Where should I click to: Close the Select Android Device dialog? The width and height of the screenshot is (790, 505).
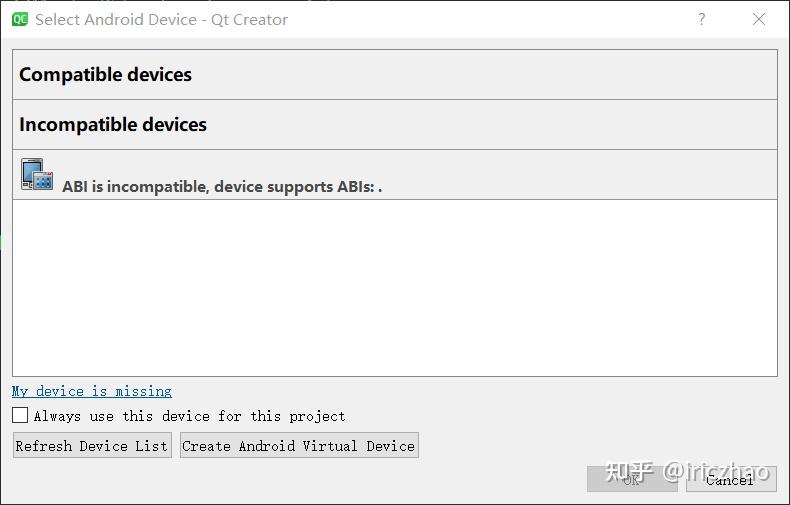point(759,19)
